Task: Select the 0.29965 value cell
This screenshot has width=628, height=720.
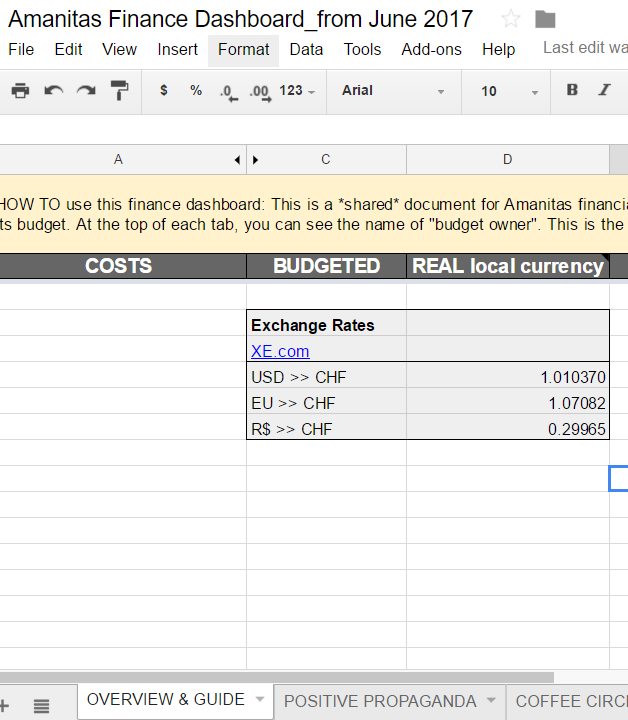Action: coord(508,429)
